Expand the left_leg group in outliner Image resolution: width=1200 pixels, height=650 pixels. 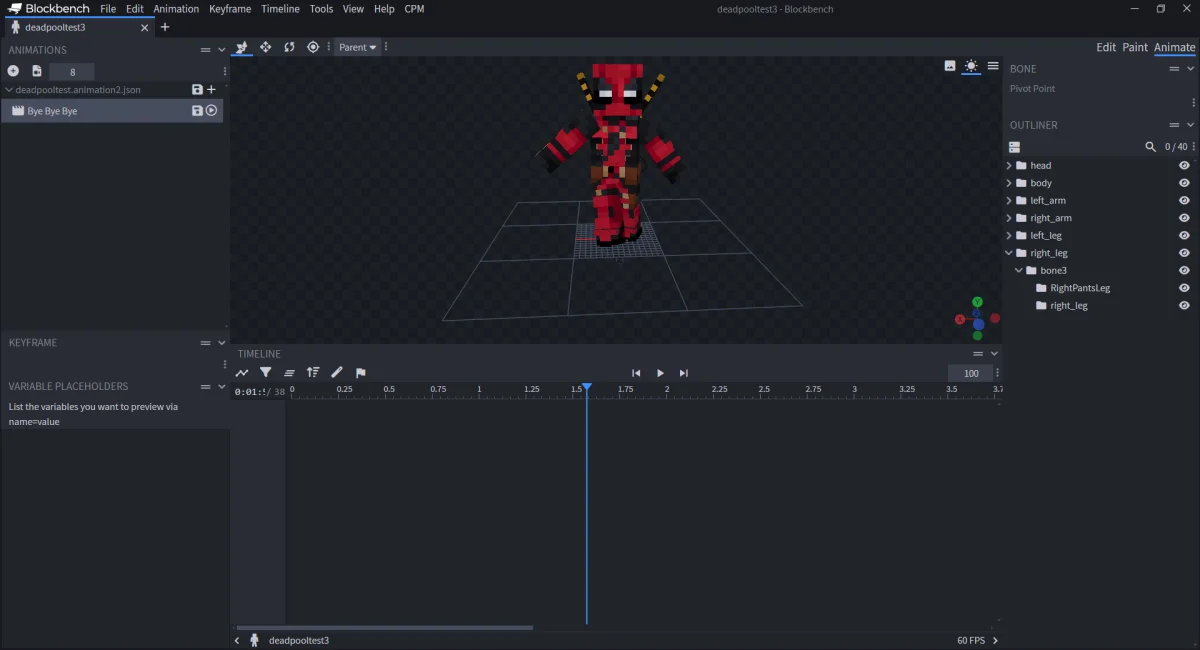[1009, 236]
